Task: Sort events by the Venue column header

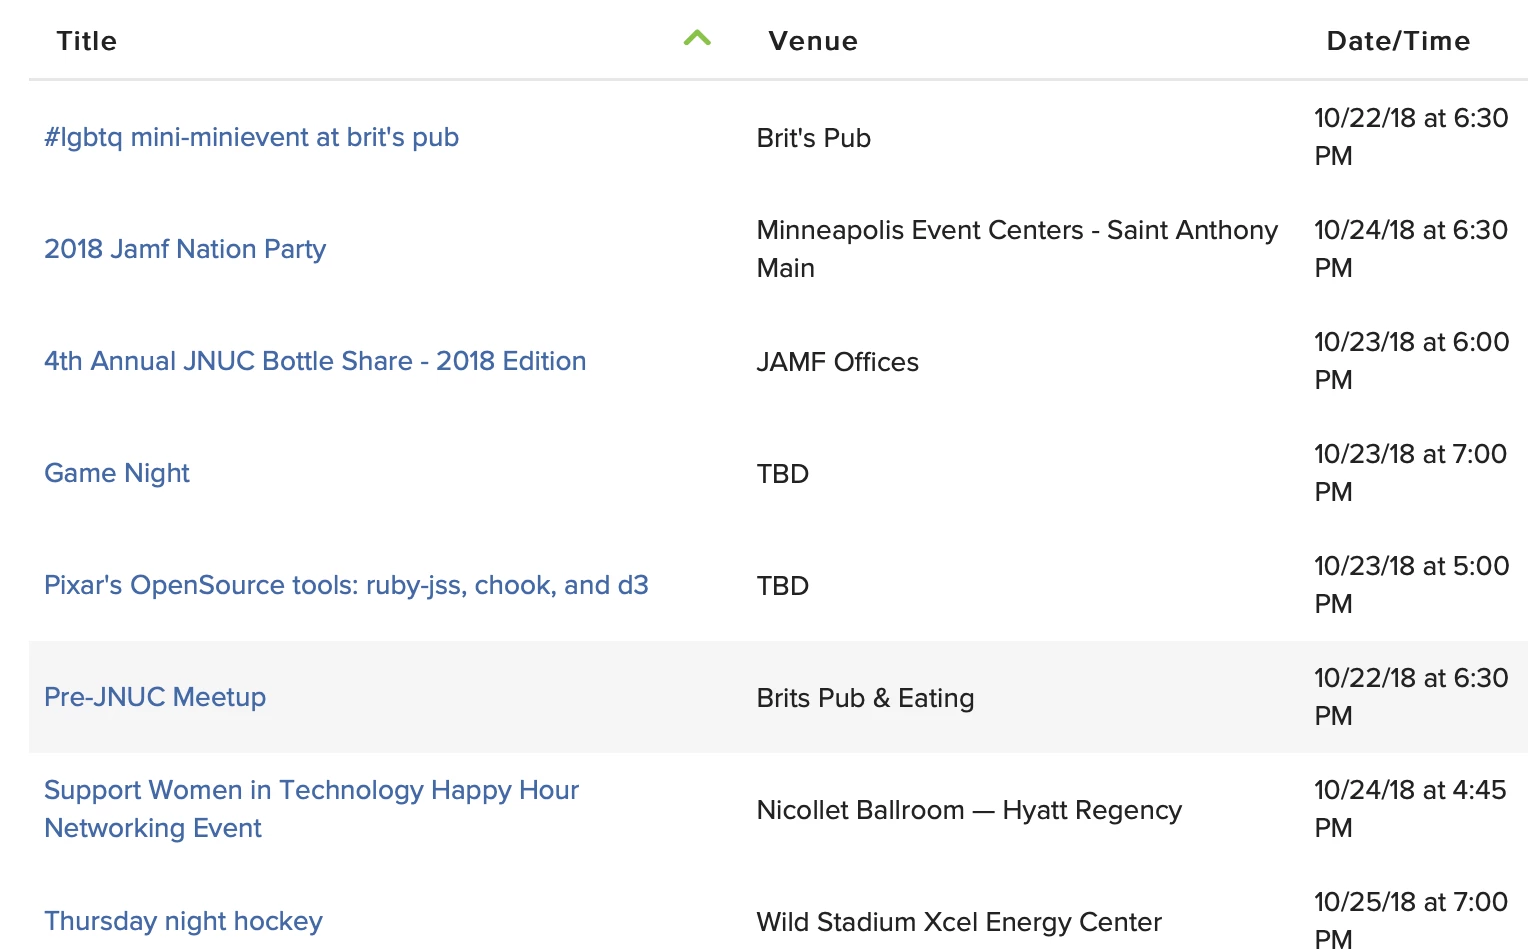Action: pos(812,41)
